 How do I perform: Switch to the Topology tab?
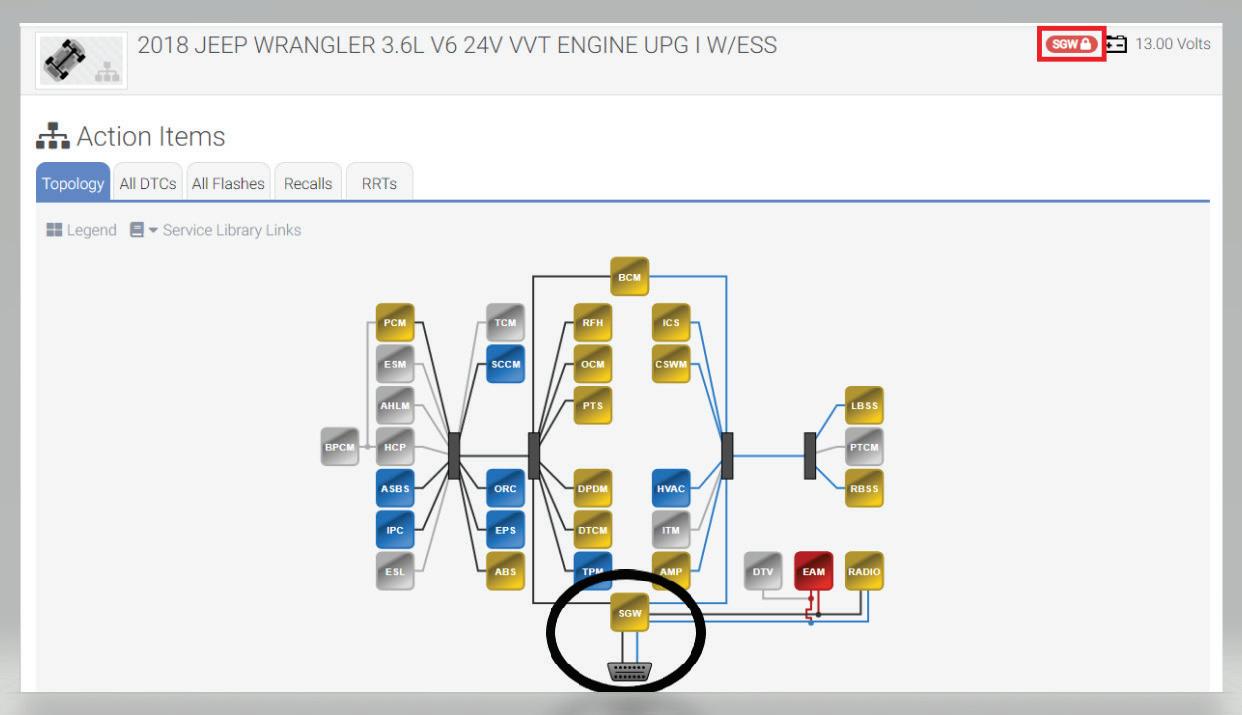click(x=72, y=183)
